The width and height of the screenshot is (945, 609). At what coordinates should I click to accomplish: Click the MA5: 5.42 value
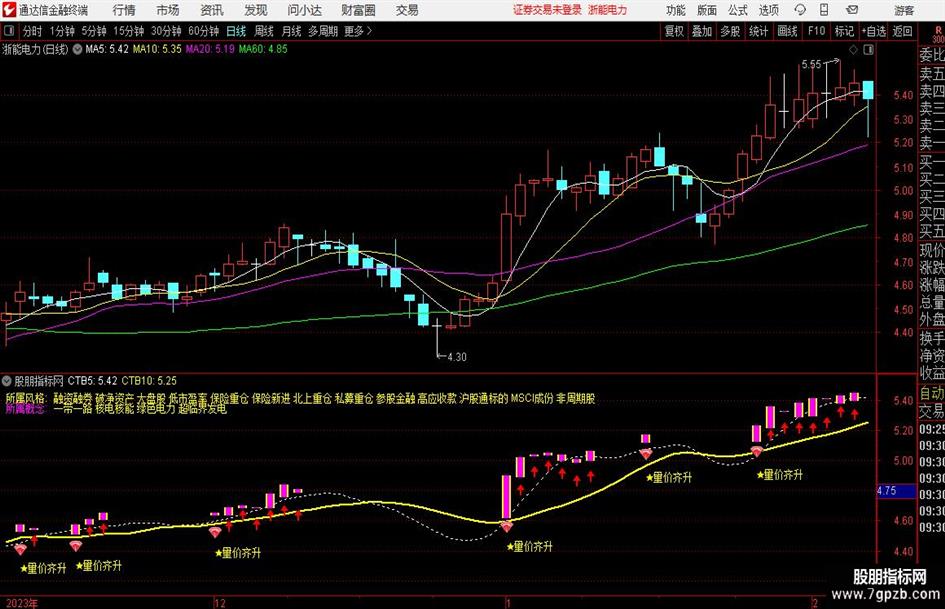point(107,49)
